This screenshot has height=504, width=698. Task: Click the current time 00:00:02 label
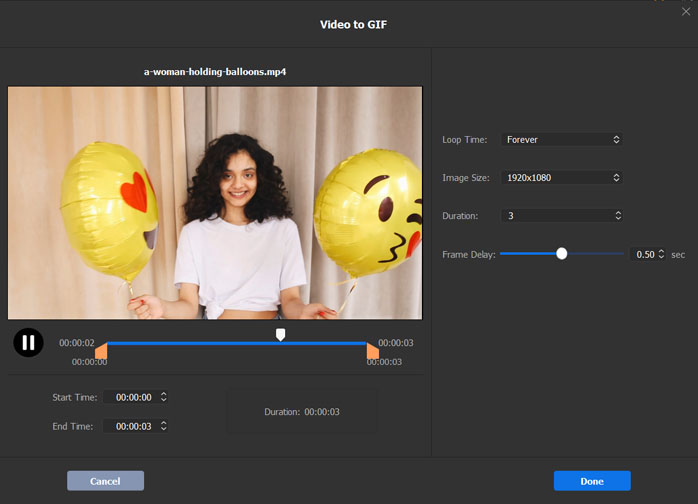[77, 343]
